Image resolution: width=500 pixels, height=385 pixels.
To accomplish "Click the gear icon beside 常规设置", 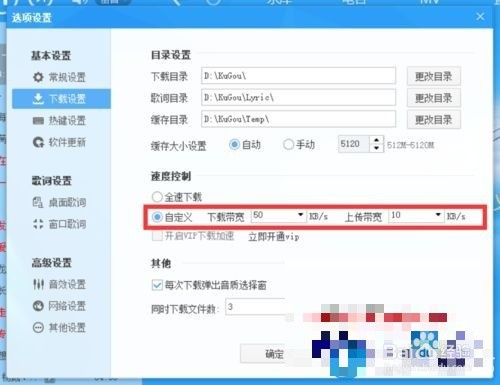I will [x=38, y=77].
